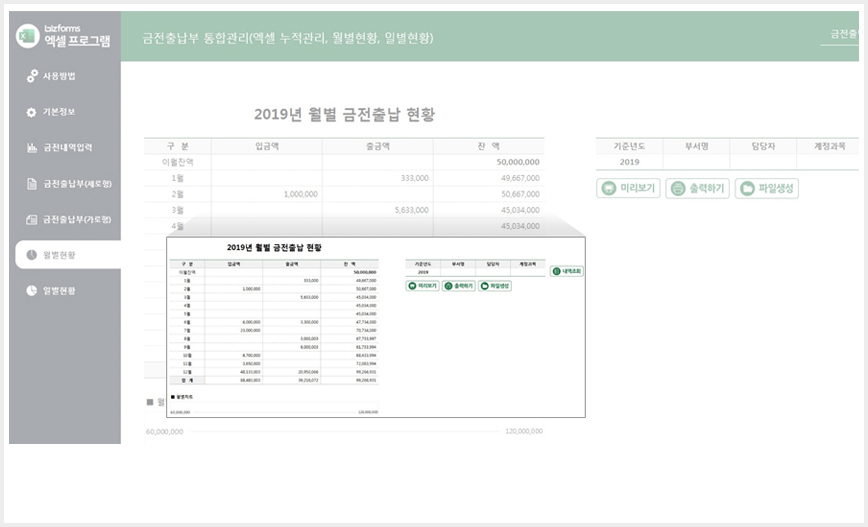Click the 부서명 column header
Image resolution: width=868 pixels, height=527 pixels.
(x=696, y=146)
